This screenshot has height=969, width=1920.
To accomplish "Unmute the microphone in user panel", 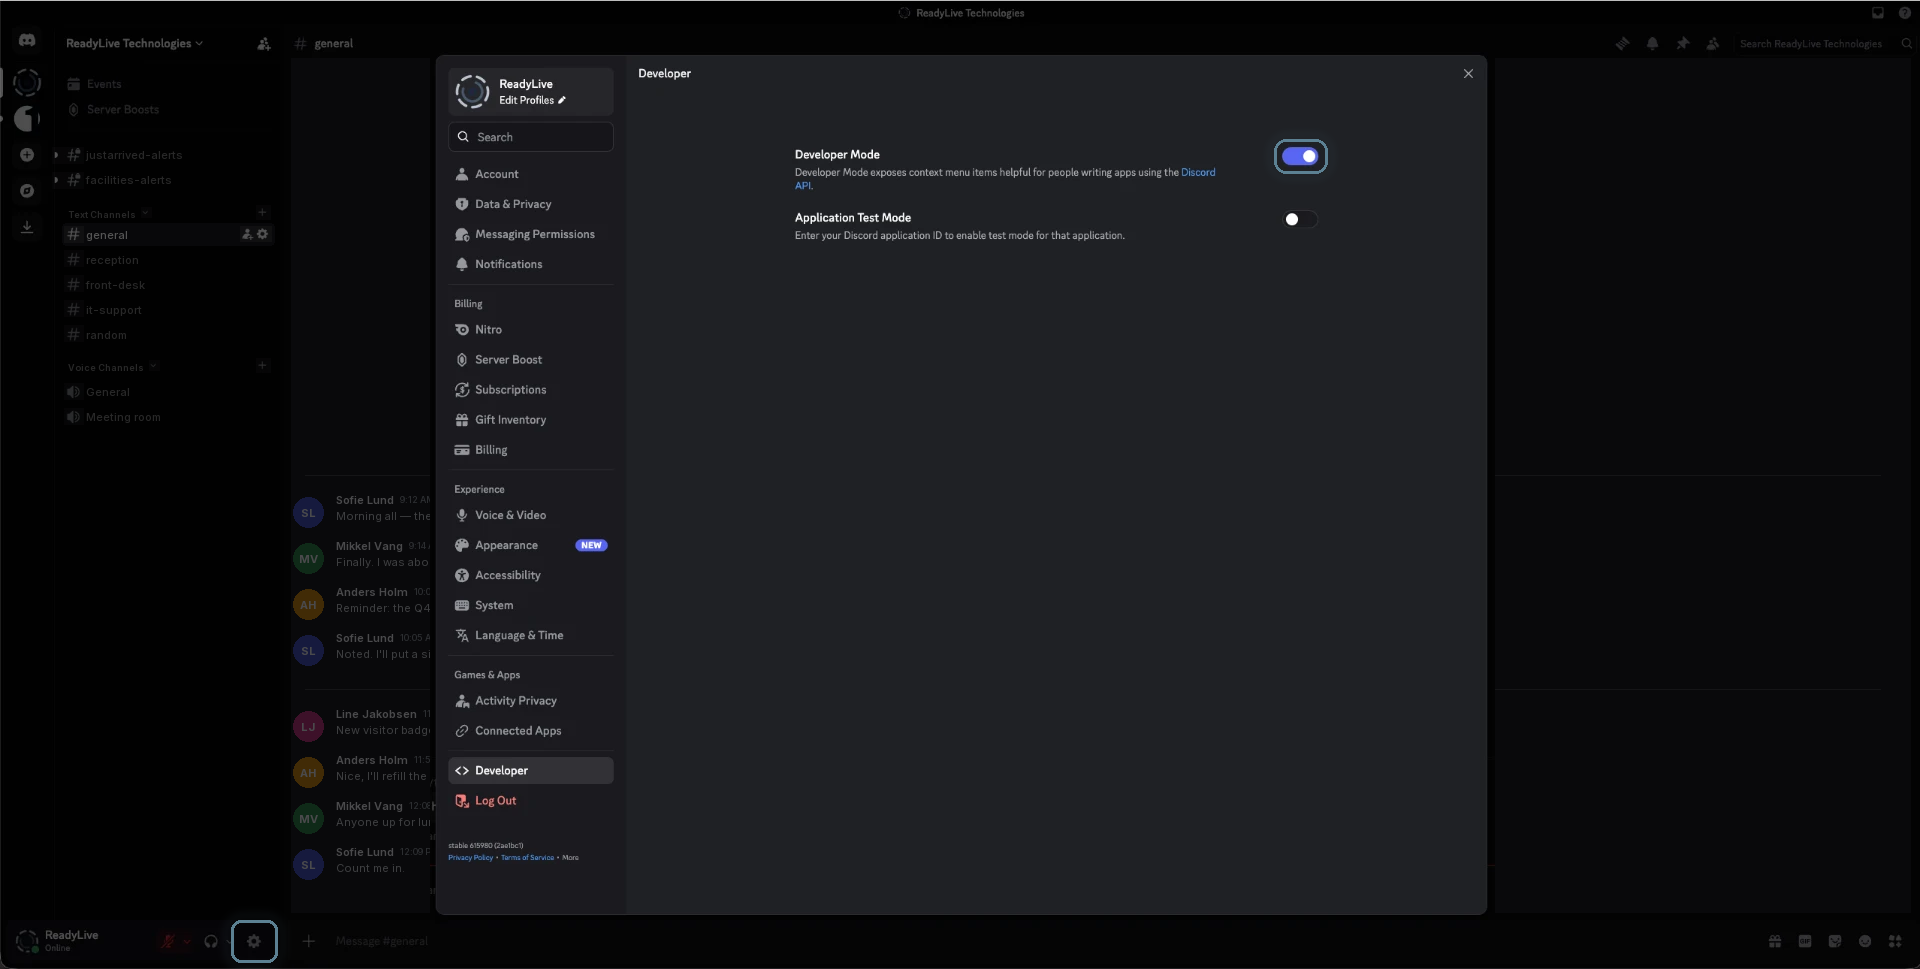I will tap(168, 941).
